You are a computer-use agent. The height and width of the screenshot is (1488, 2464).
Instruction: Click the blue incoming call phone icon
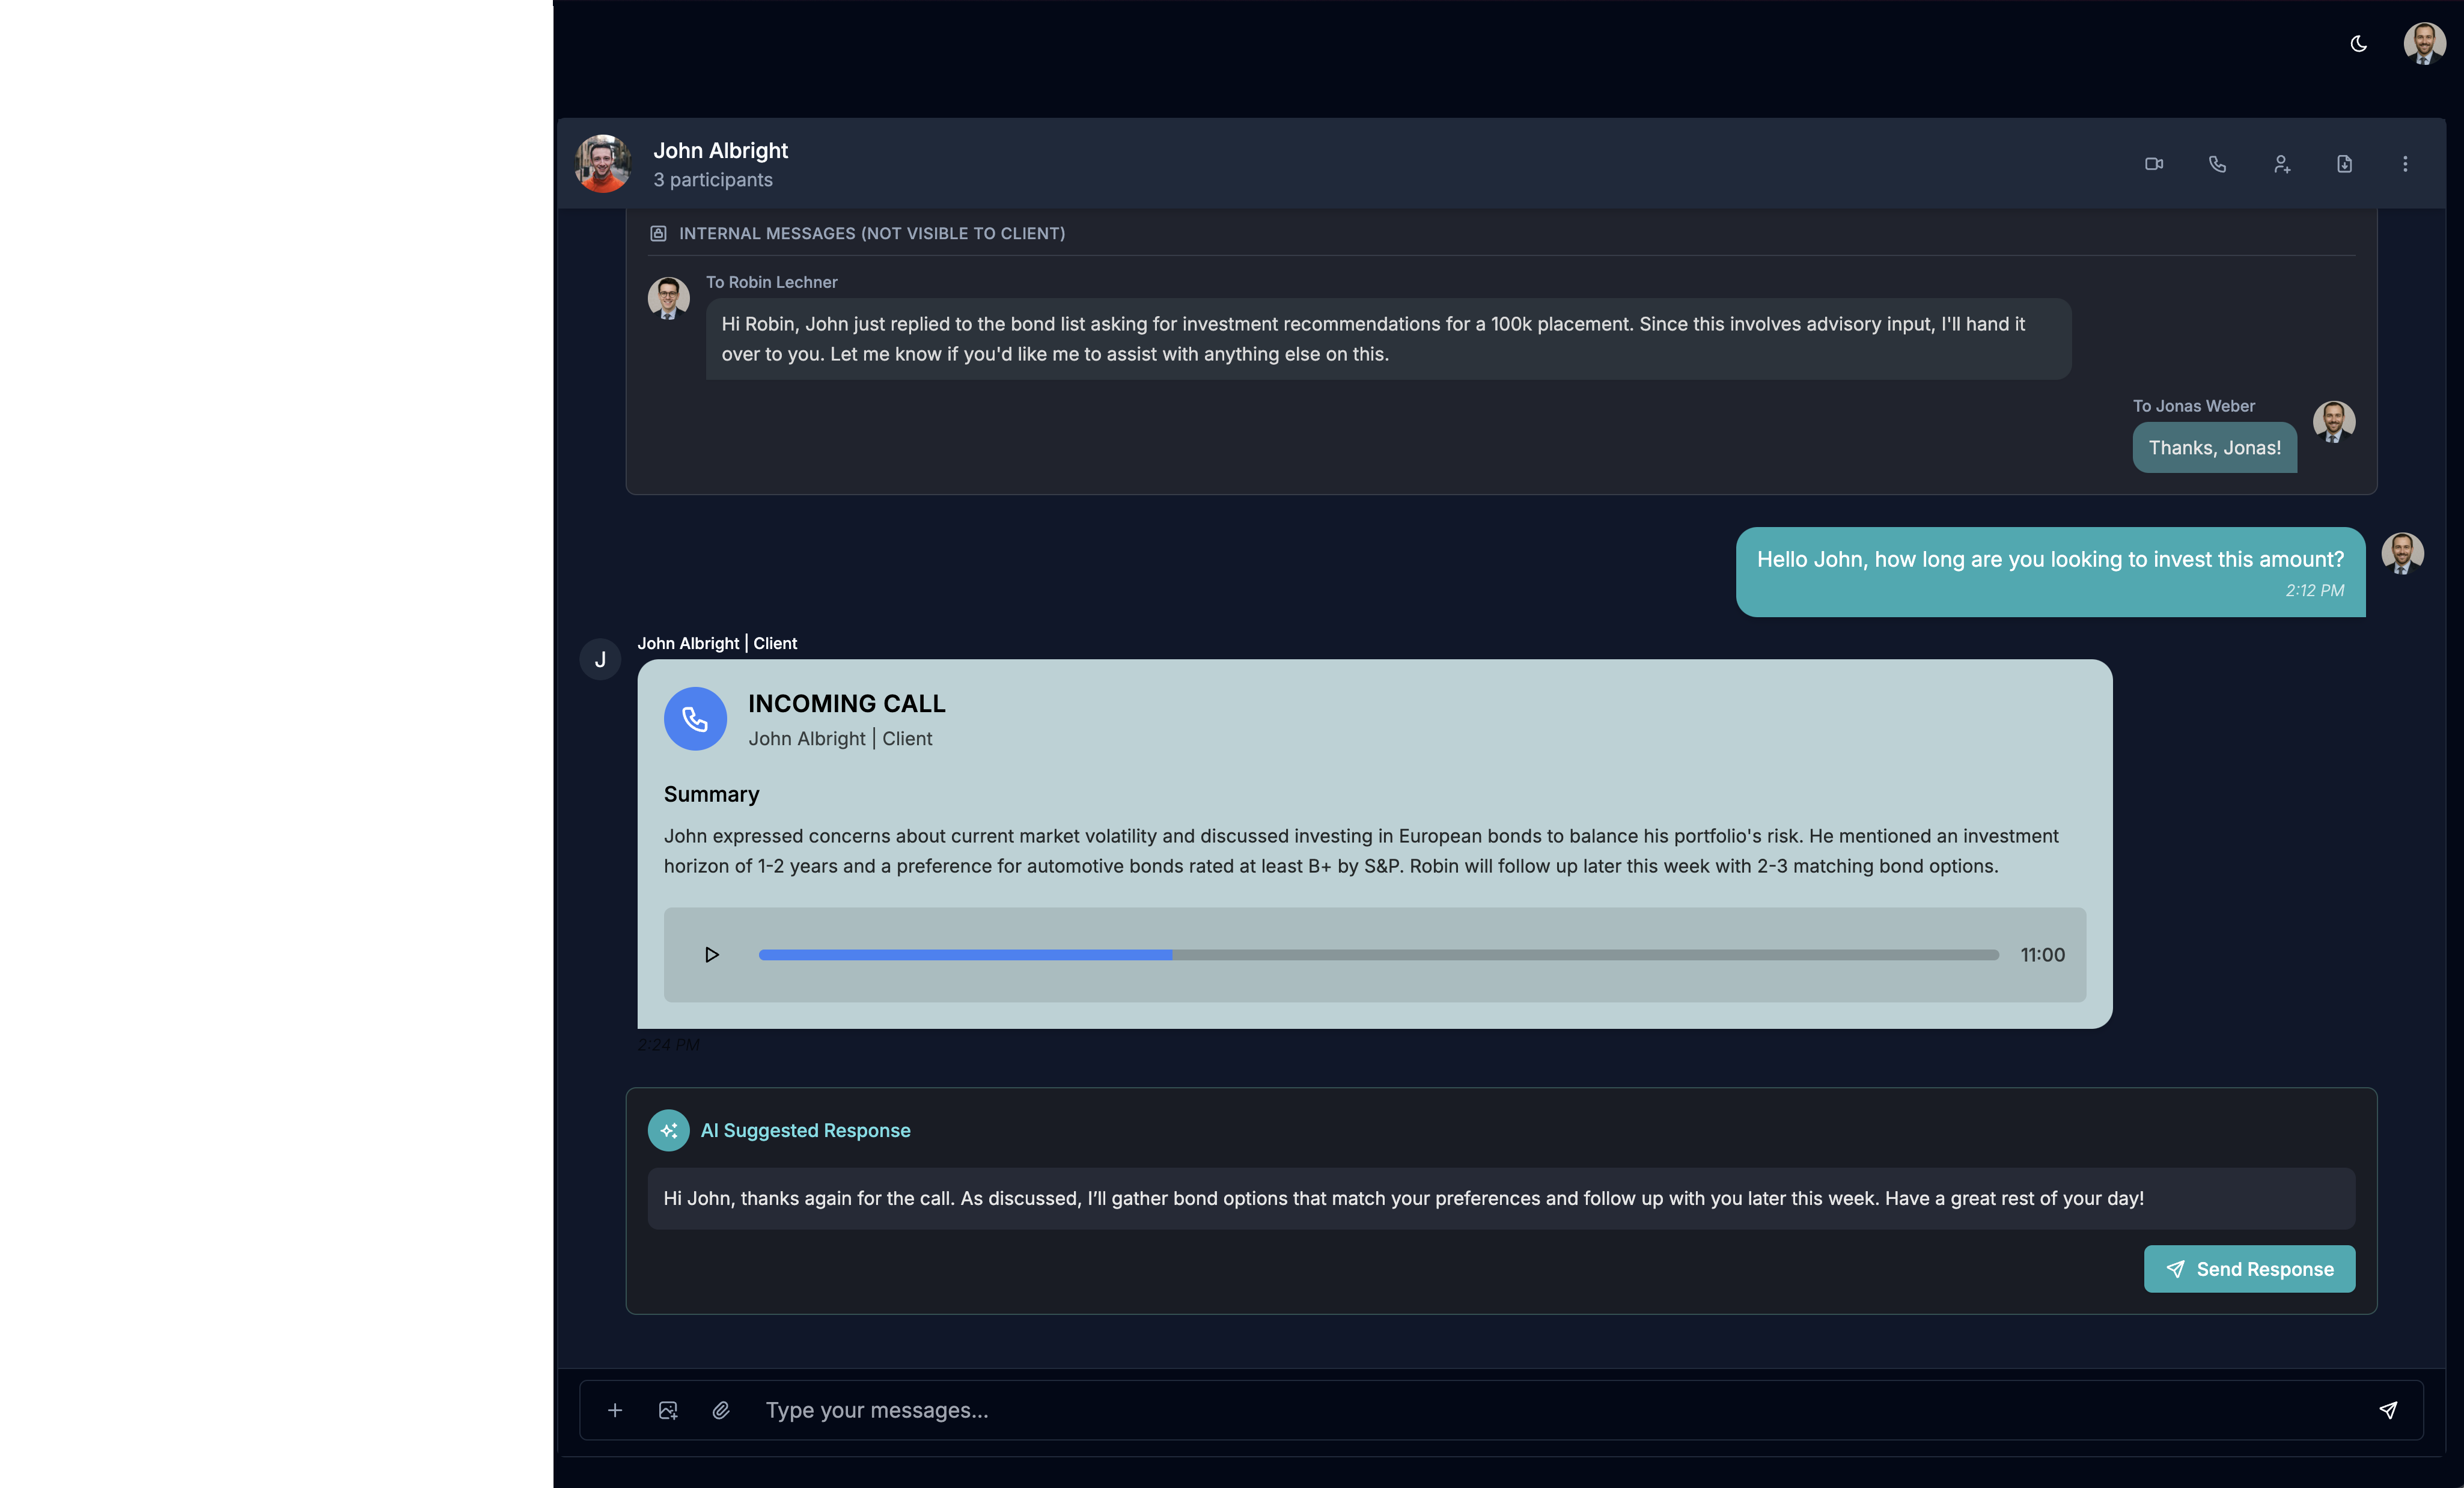coord(695,718)
